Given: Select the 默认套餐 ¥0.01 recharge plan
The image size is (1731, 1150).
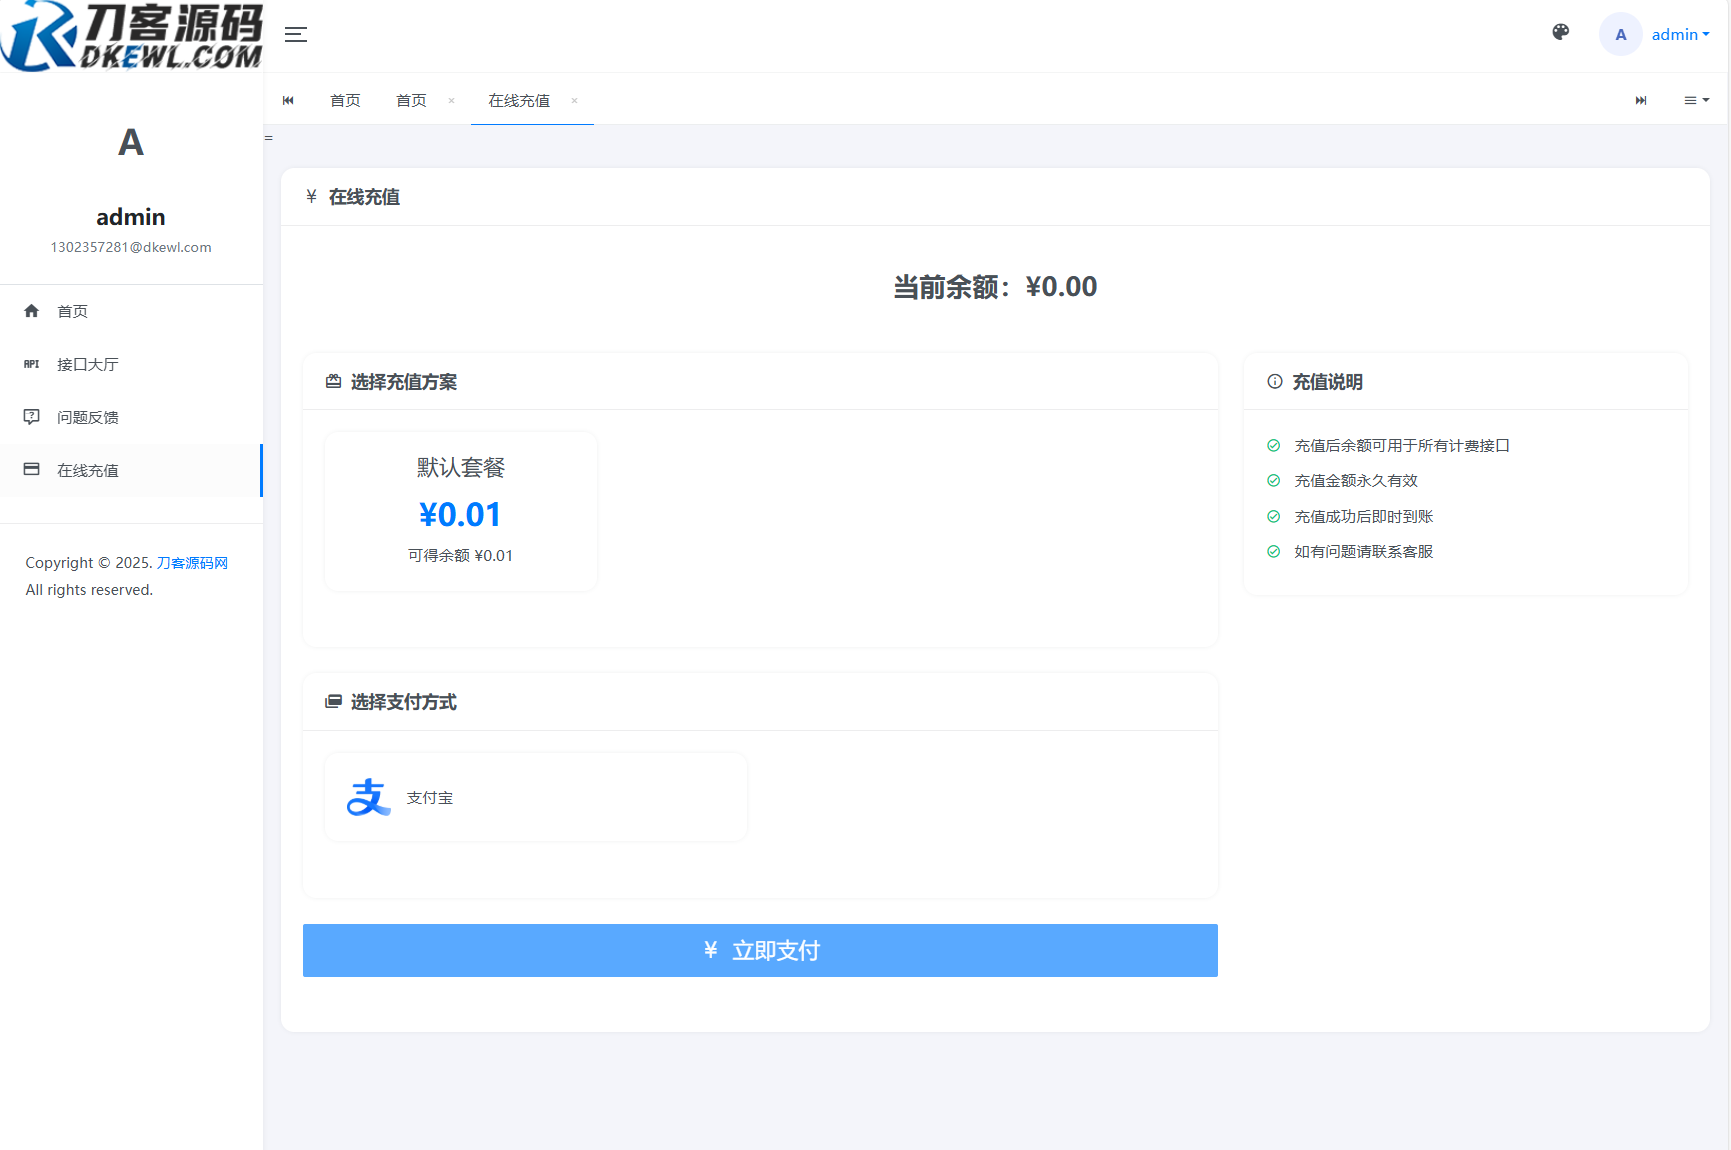Looking at the screenshot, I should pos(460,511).
